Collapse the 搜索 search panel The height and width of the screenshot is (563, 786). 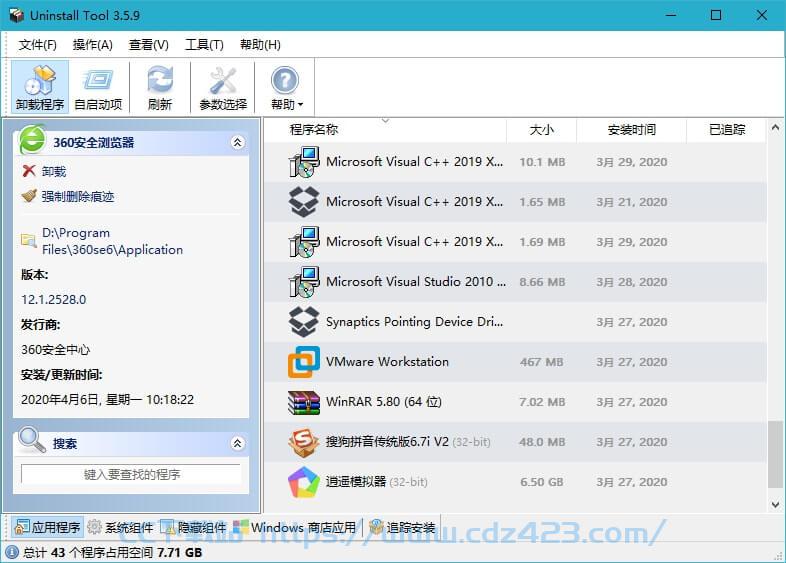pos(238,443)
